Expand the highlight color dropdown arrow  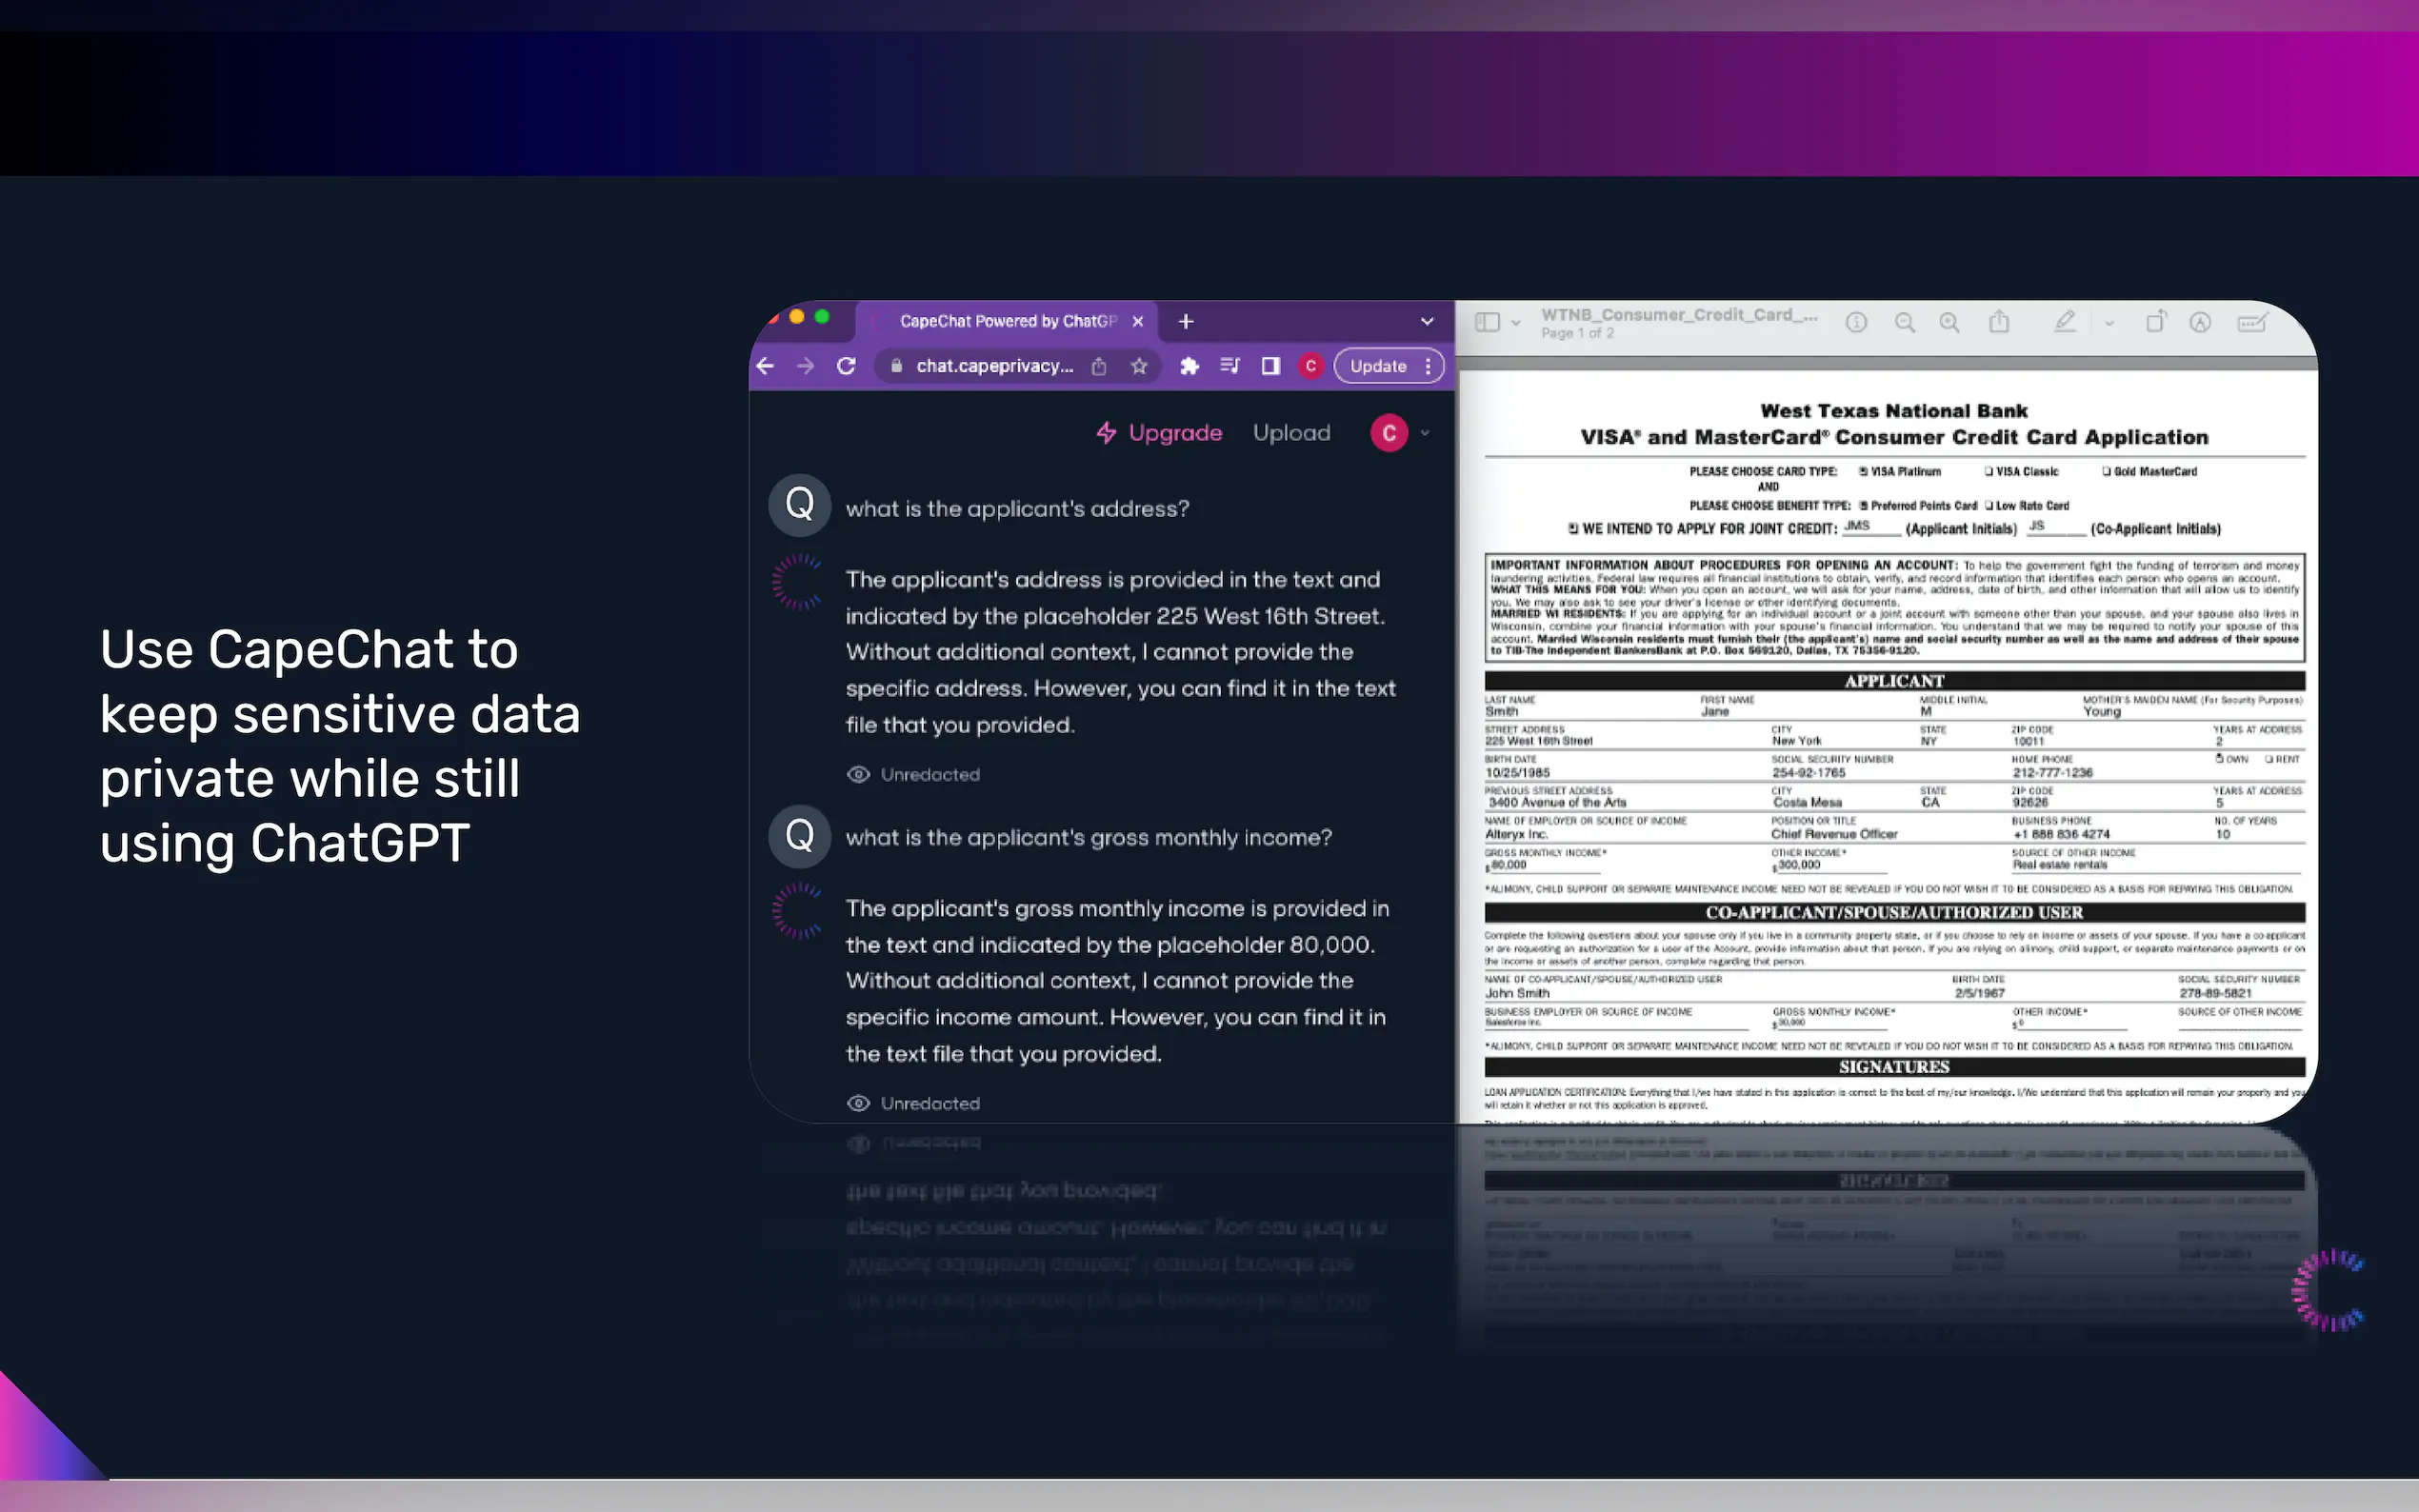coord(2109,323)
